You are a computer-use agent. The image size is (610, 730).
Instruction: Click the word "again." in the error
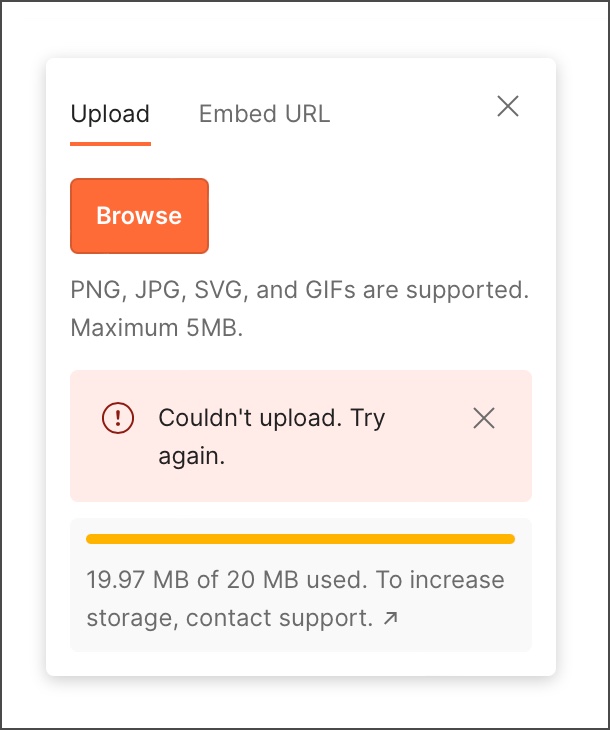192,456
